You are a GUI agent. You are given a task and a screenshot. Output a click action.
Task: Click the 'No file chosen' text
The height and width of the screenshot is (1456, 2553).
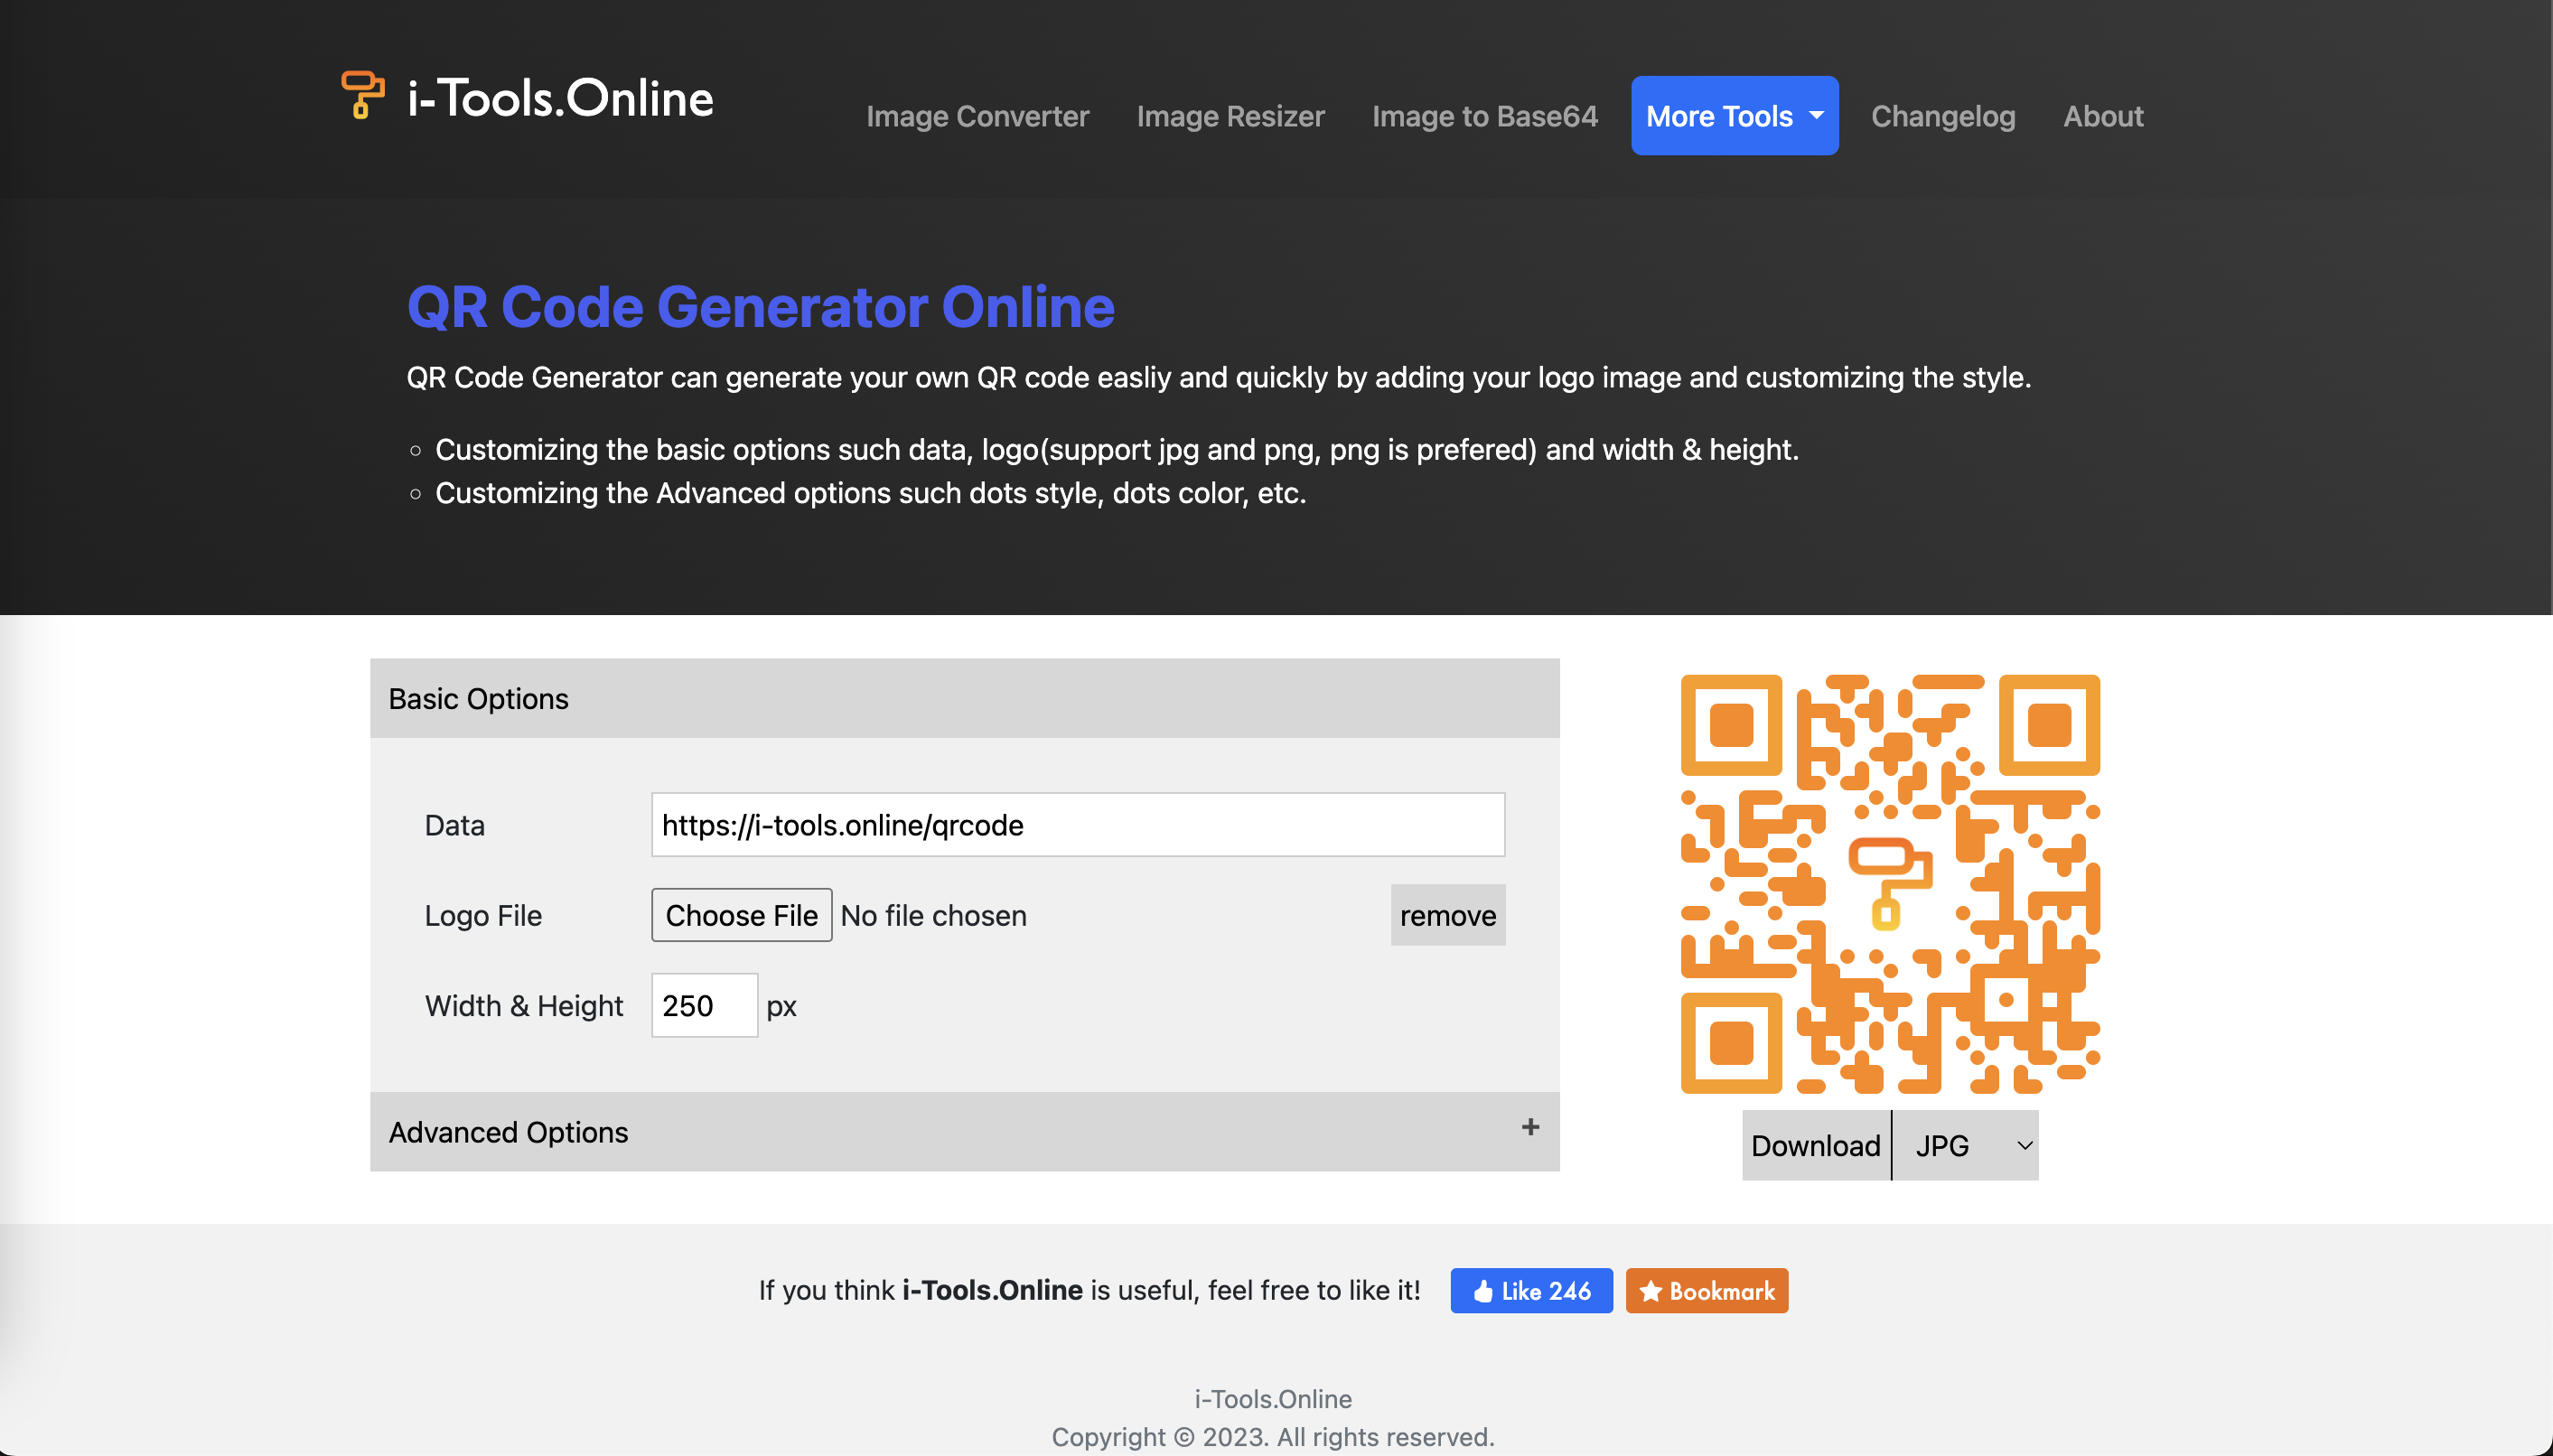(933, 915)
